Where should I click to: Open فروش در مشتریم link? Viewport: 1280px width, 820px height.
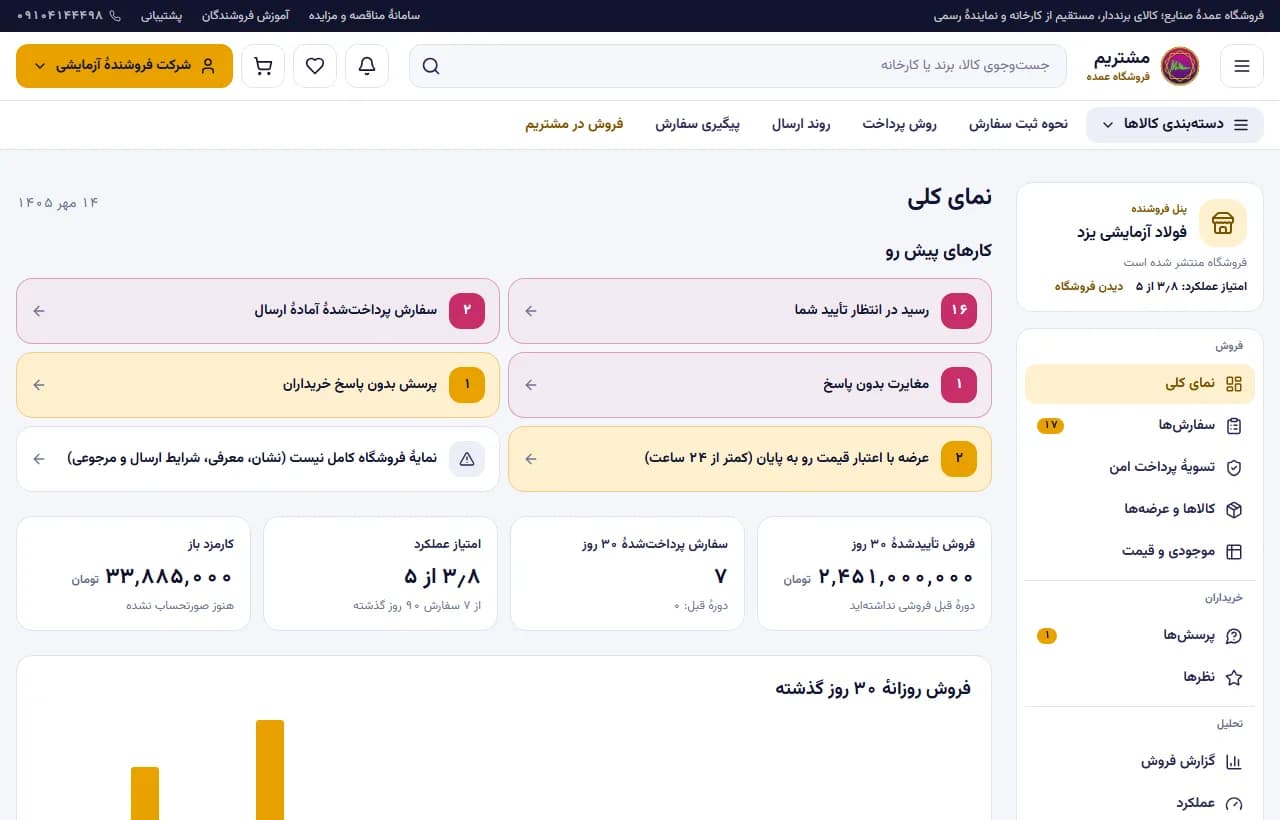point(574,125)
